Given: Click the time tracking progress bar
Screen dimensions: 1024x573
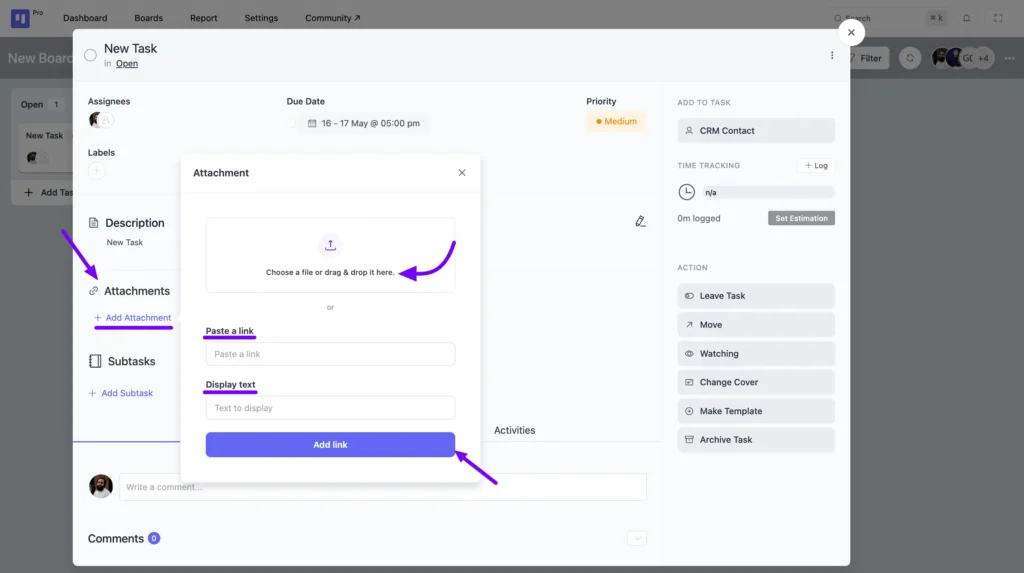Looking at the screenshot, I should coord(766,192).
